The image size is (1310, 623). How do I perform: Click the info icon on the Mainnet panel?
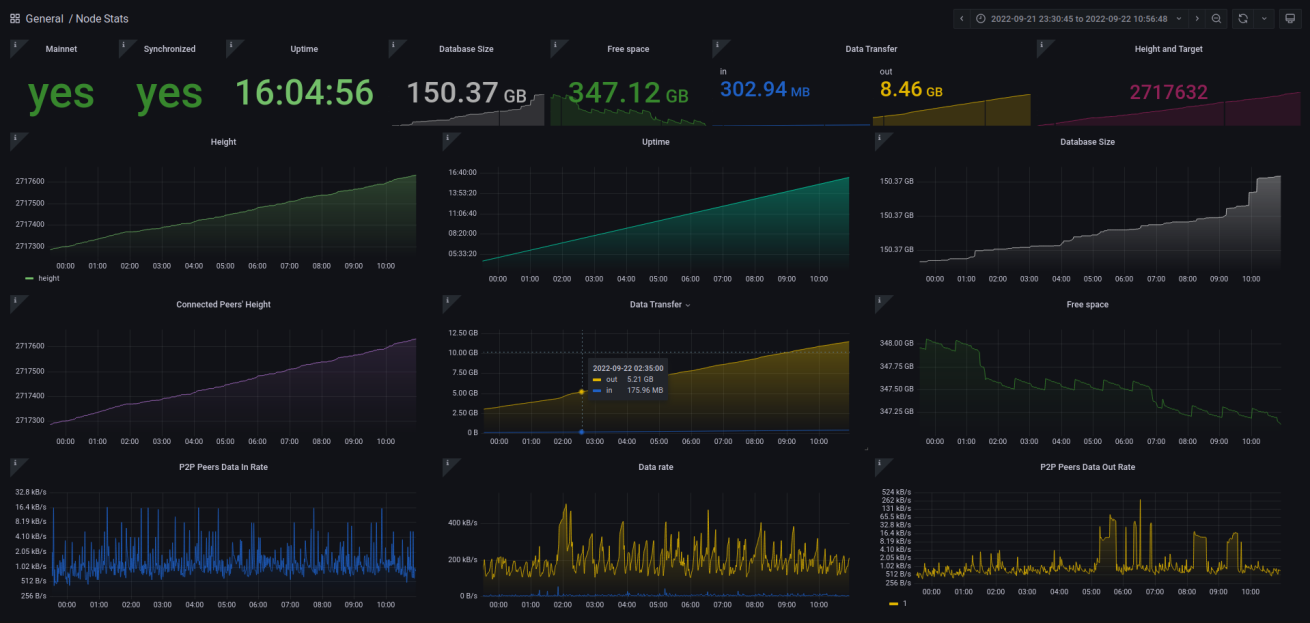15,45
